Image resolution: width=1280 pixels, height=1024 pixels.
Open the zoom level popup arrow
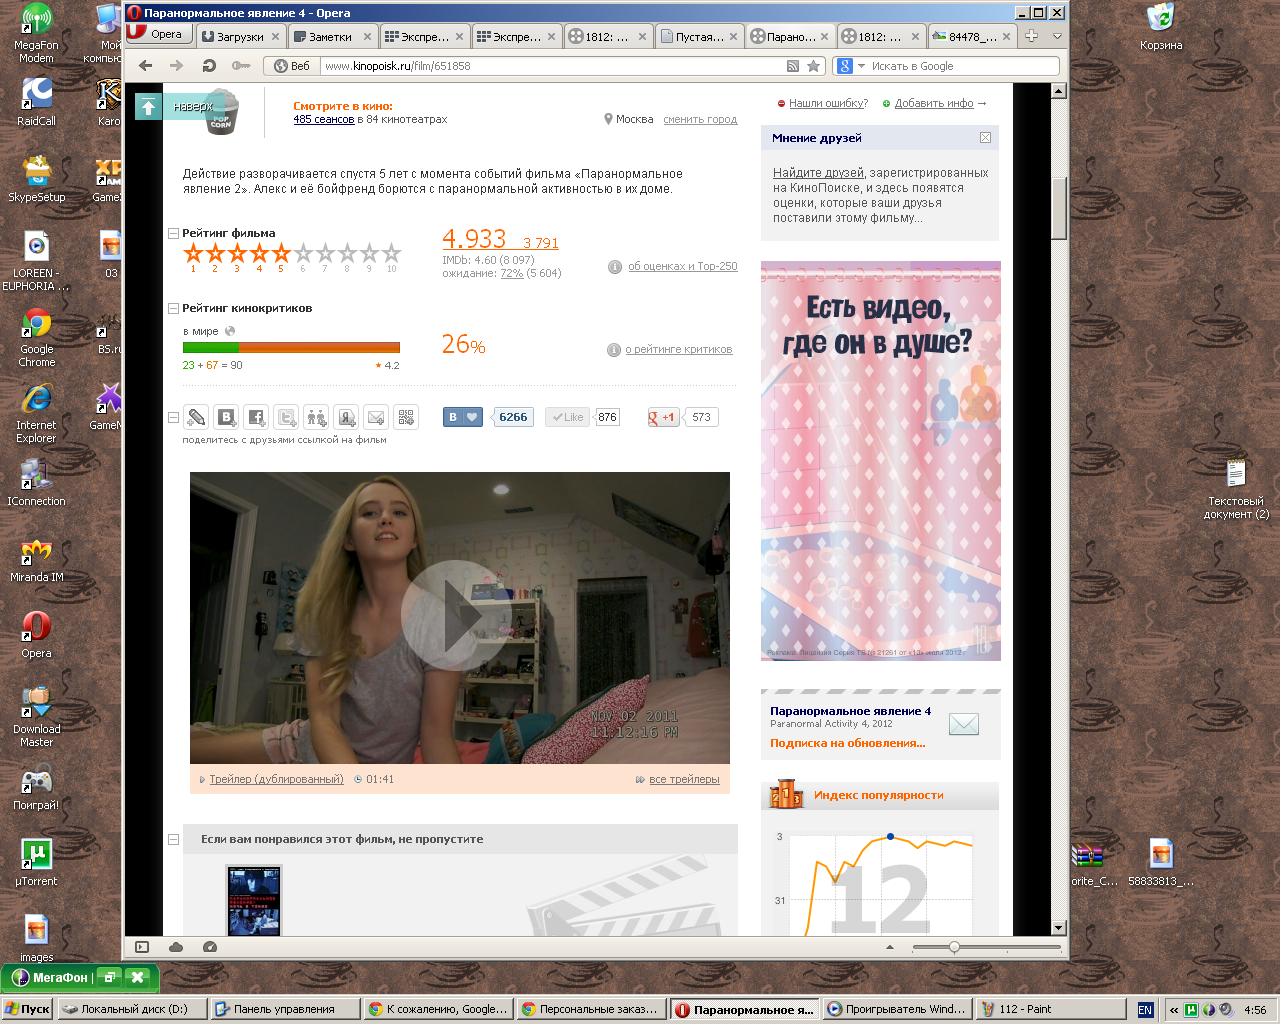click(x=889, y=947)
